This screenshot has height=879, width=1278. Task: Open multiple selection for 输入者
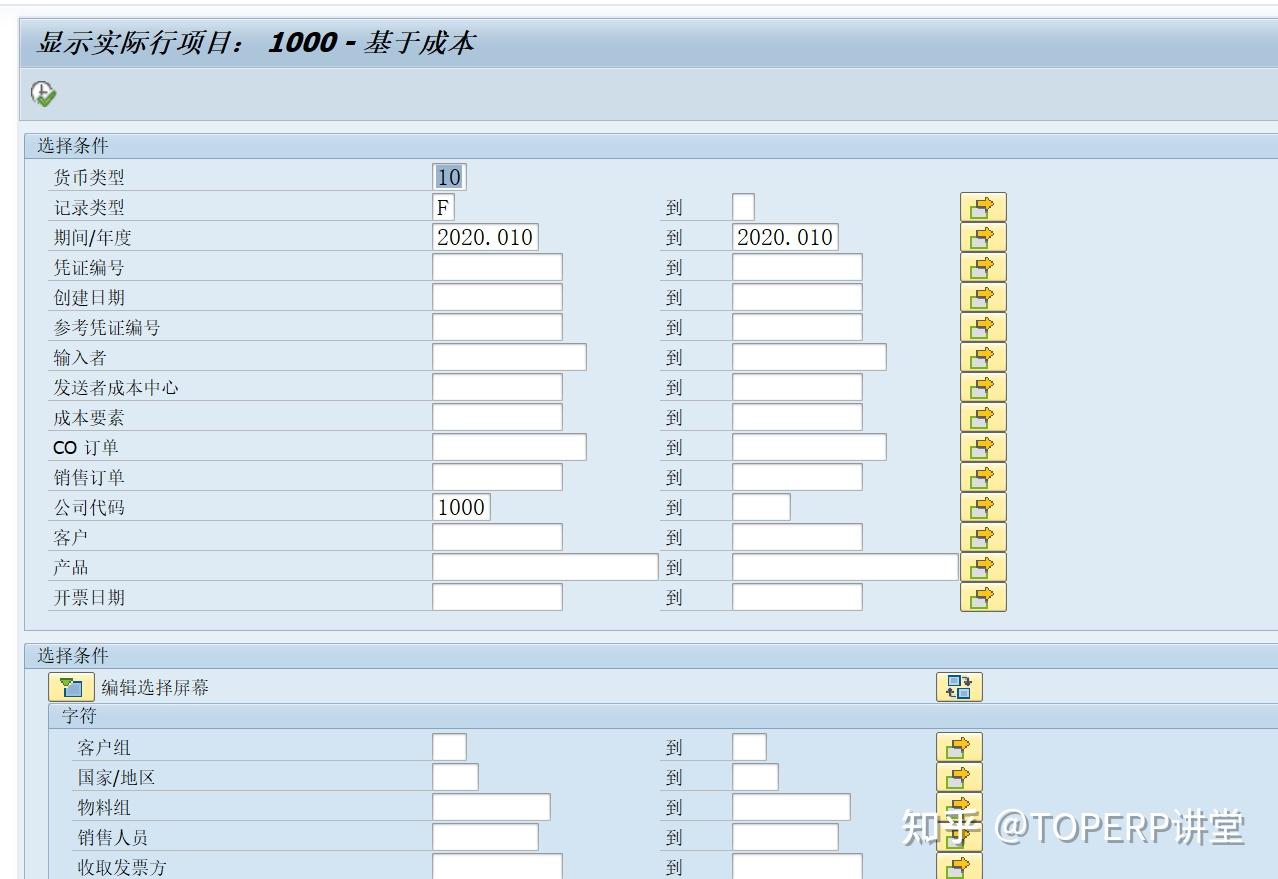click(x=981, y=356)
